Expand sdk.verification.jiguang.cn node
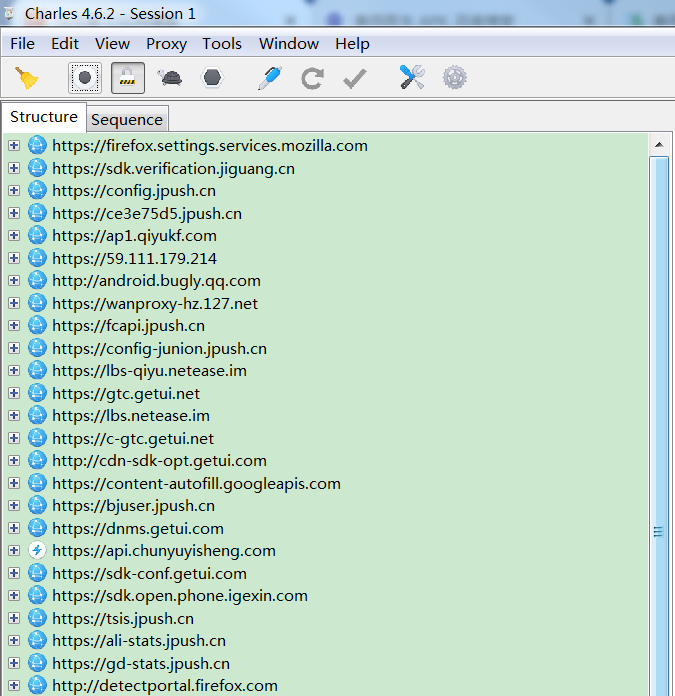The height and width of the screenshot is (696, 675). [14, 168]
